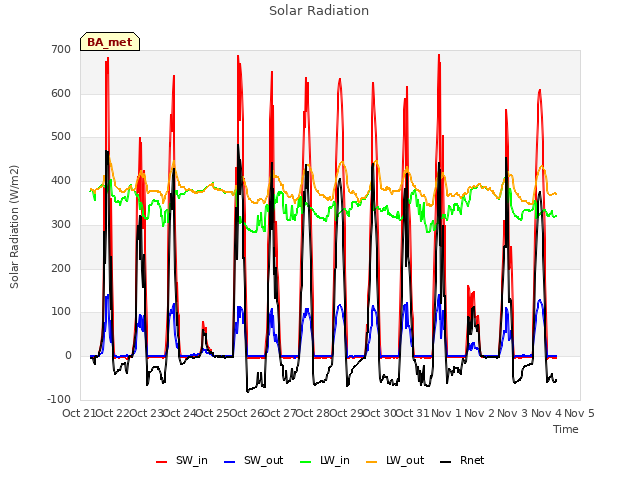Click the 300 y-axis tick label
Image resolution: width=640 pixels, height=480 pixels.
pyautogui.click(x=61, y=224)
